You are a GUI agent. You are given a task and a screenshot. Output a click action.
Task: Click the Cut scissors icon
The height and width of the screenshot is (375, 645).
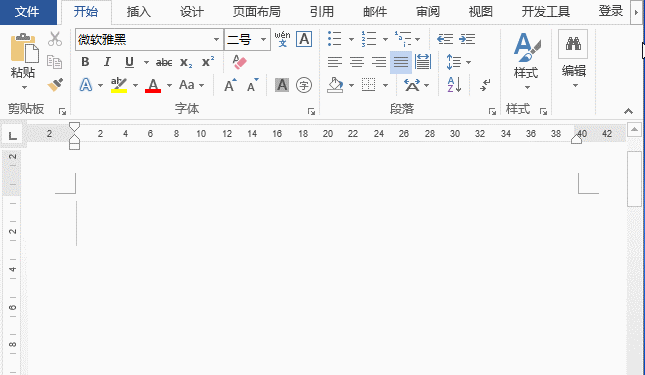(55, 39)
